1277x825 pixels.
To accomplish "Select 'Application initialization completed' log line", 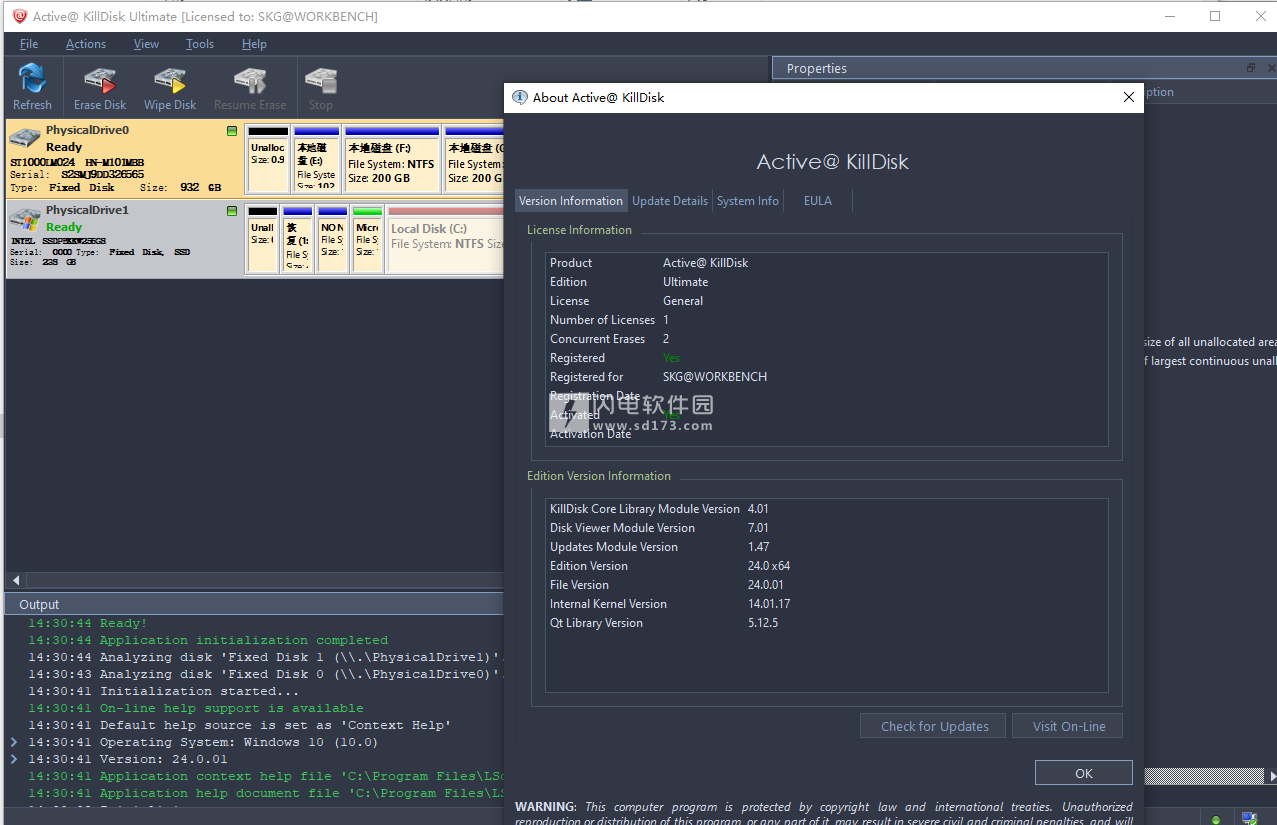I will tap(208, 640).
